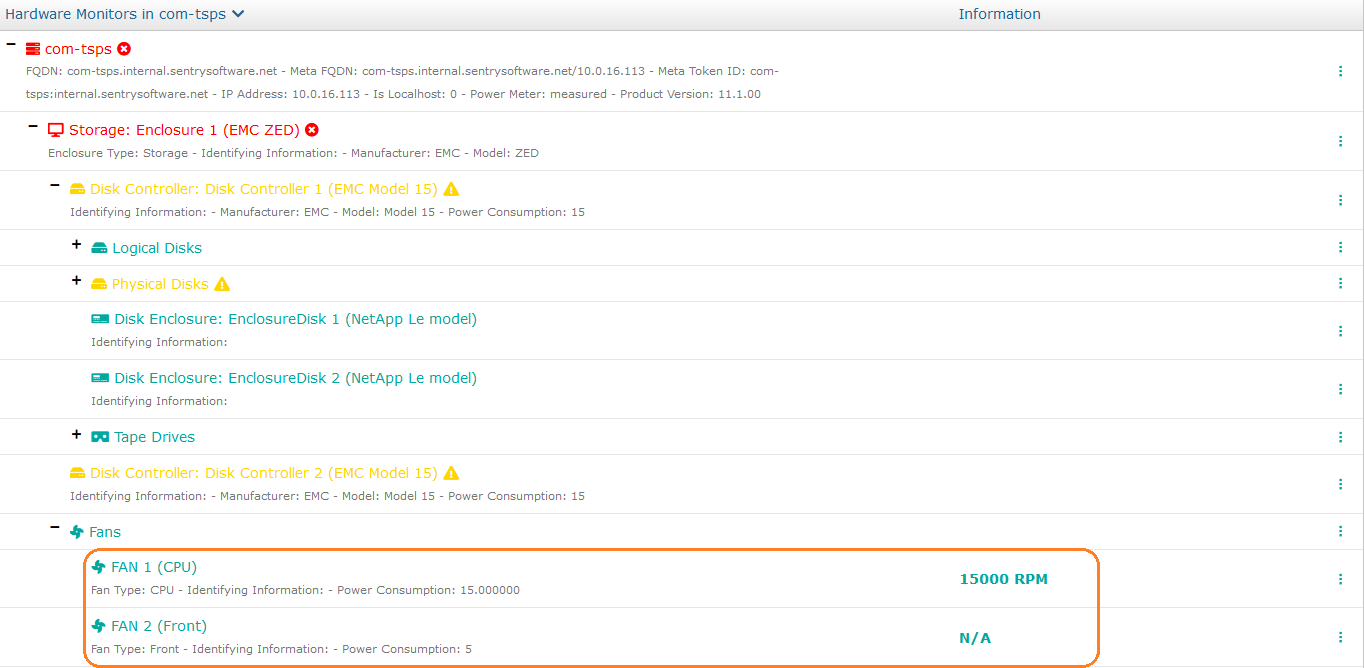This screenshot has height=668, width=1364.
Task: Open the actions menu for Disk Enclosure: EnclosureDisk 2
Action: click(1340, 389)
